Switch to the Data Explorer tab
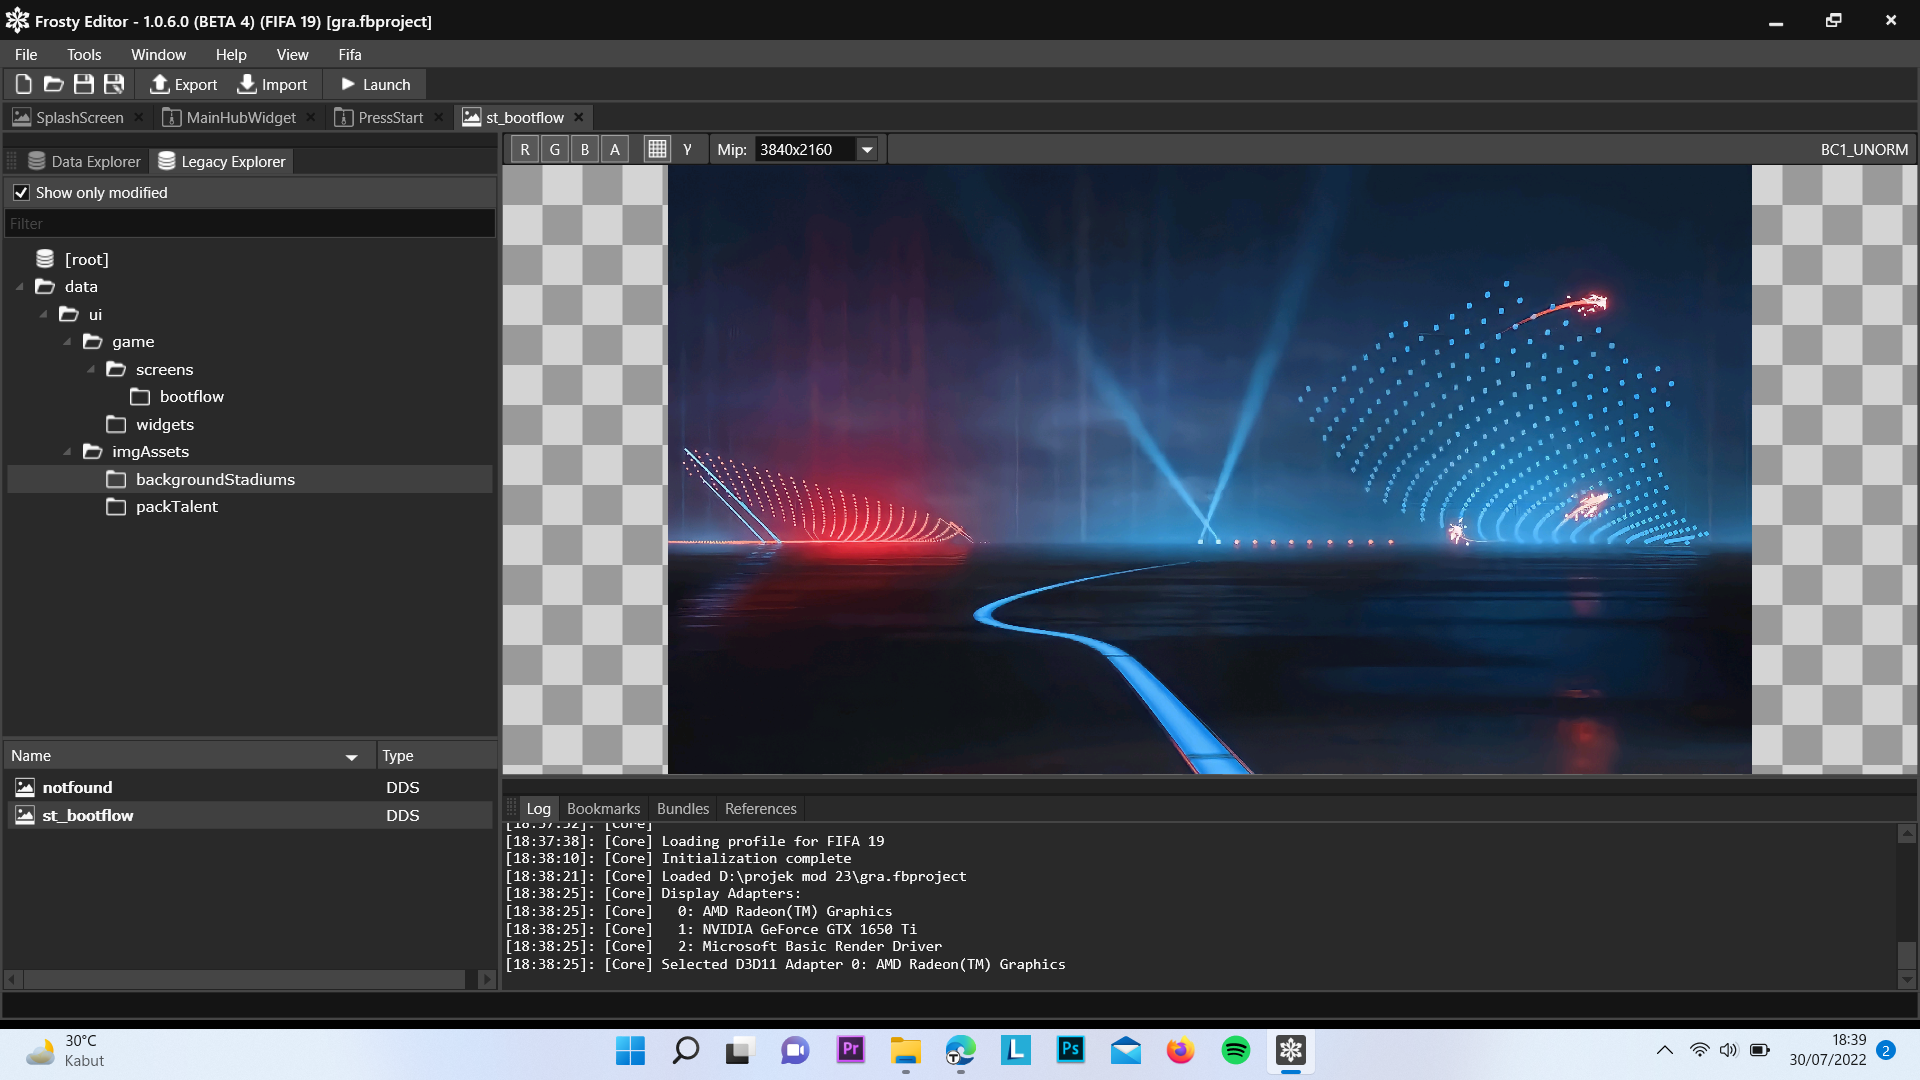 (85, 161)
